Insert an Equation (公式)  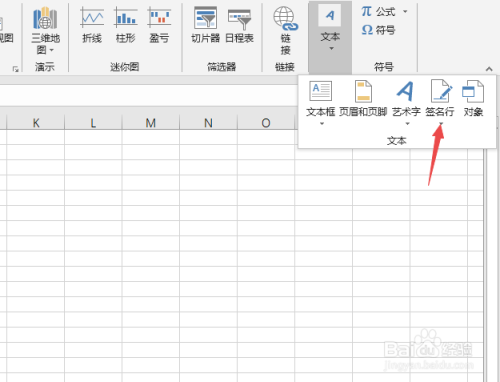(379, 12)
